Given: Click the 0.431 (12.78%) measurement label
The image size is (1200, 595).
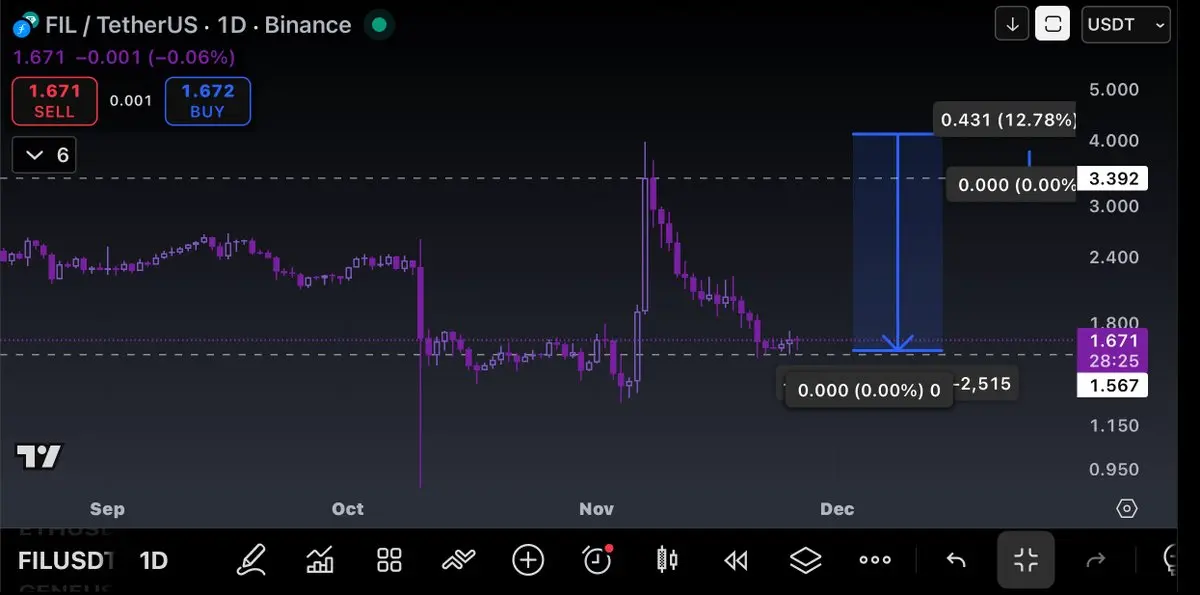Looking at the screenshot, I should point(1007,120).
